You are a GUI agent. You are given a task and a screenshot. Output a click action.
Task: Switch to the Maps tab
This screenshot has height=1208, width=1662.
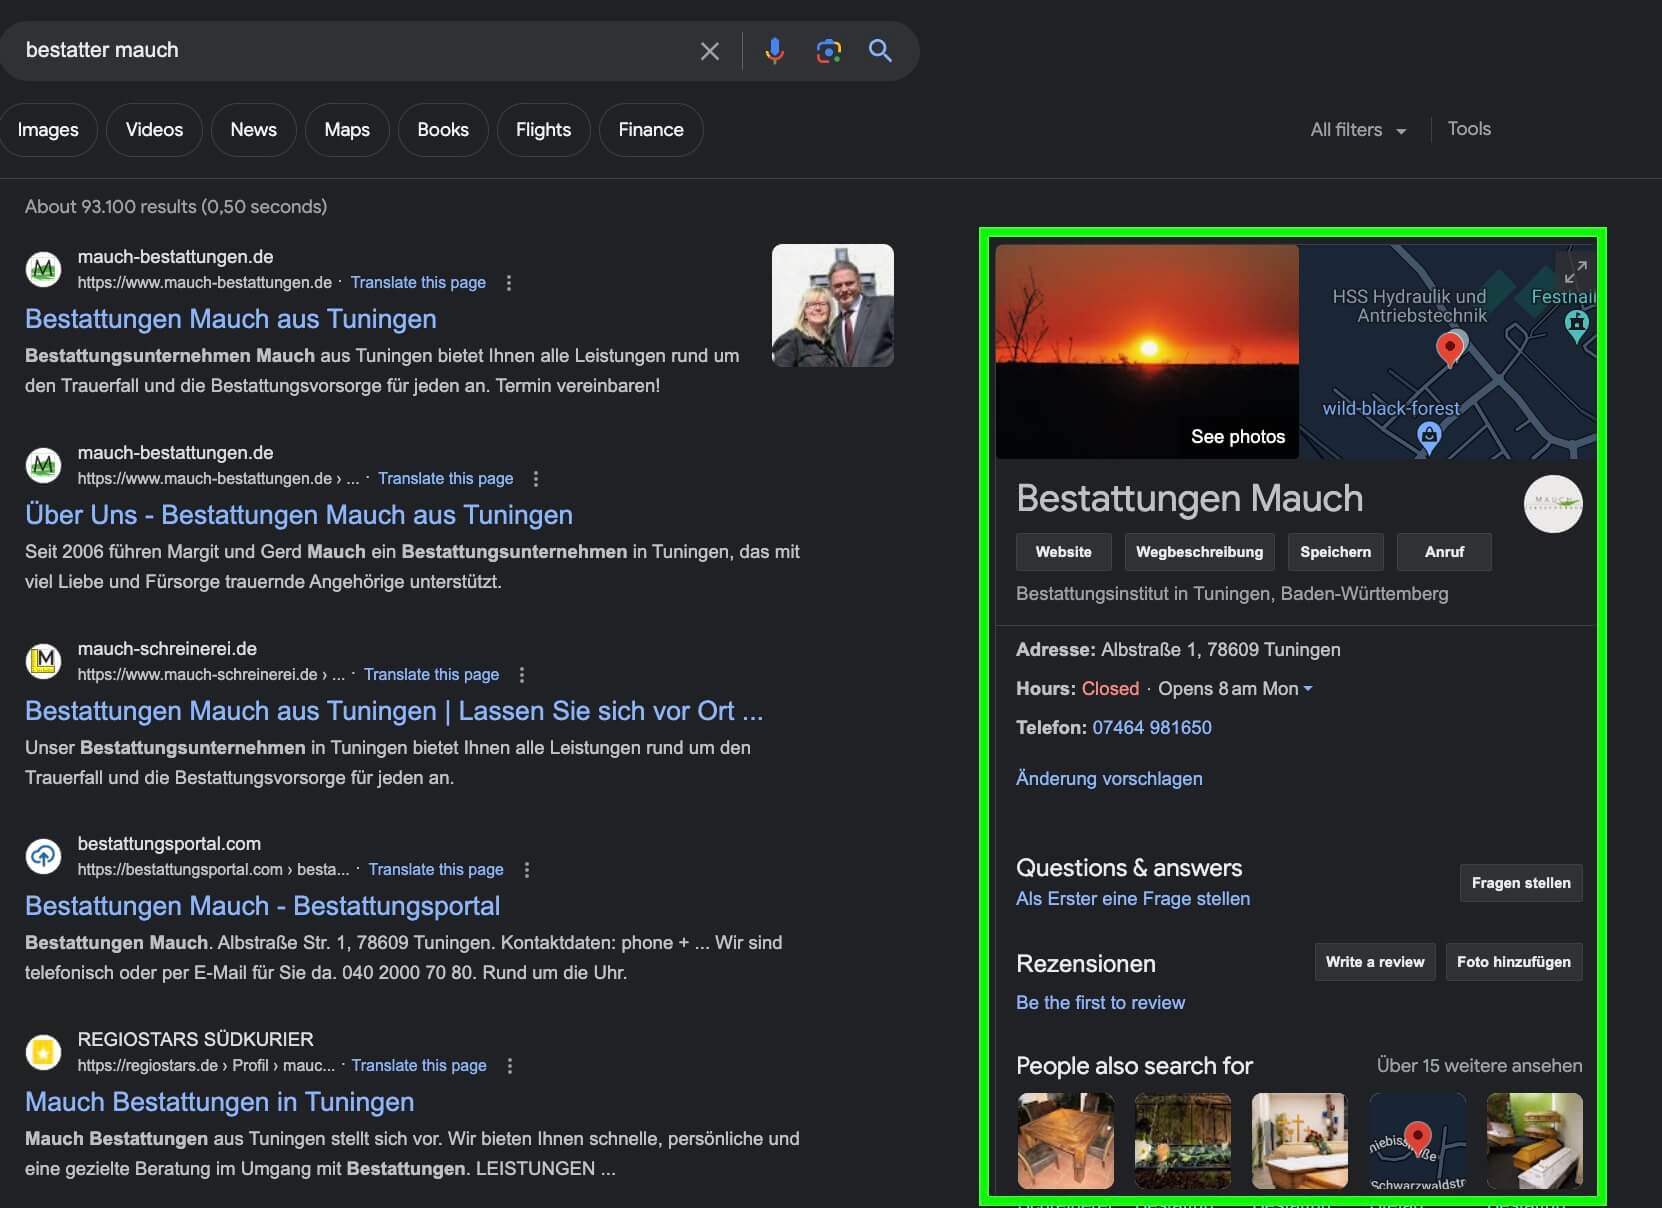[347, 130]
